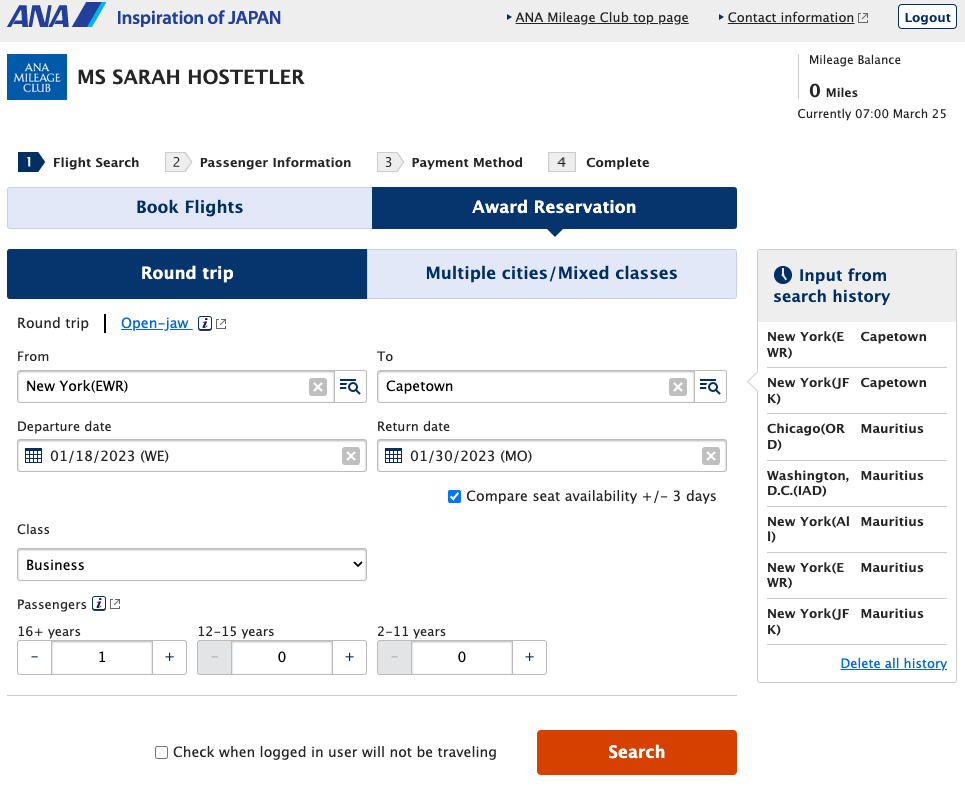Open airport search for the From field

click(350, 387)
